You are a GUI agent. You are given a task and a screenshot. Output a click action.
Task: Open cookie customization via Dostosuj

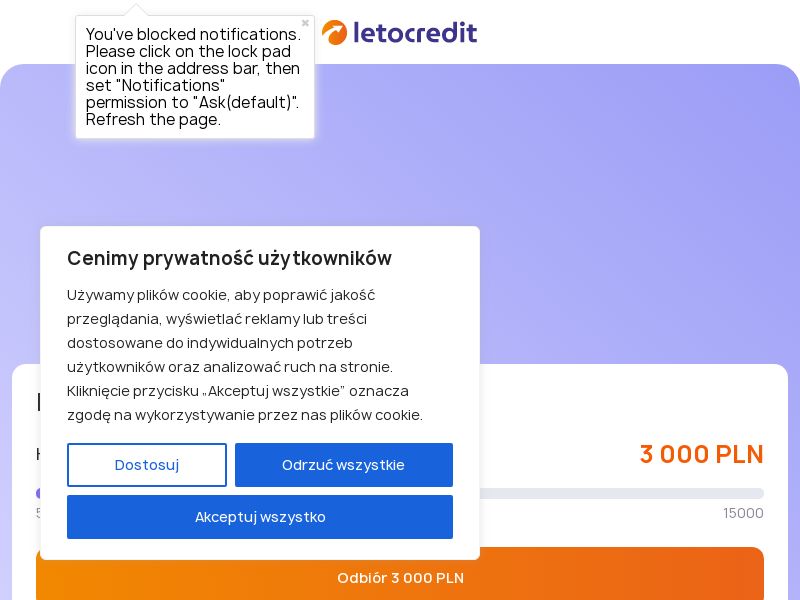click(147, 465)
